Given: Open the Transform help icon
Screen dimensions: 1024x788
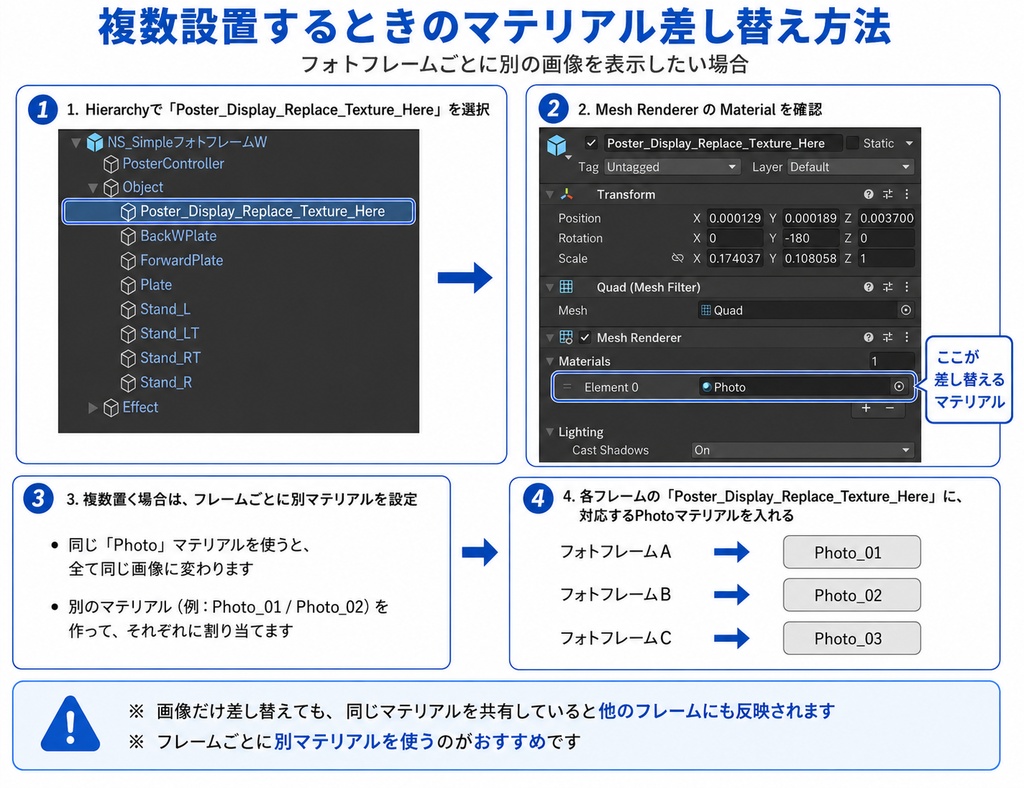Looking at the screenshot, I should tap(868, 195).
